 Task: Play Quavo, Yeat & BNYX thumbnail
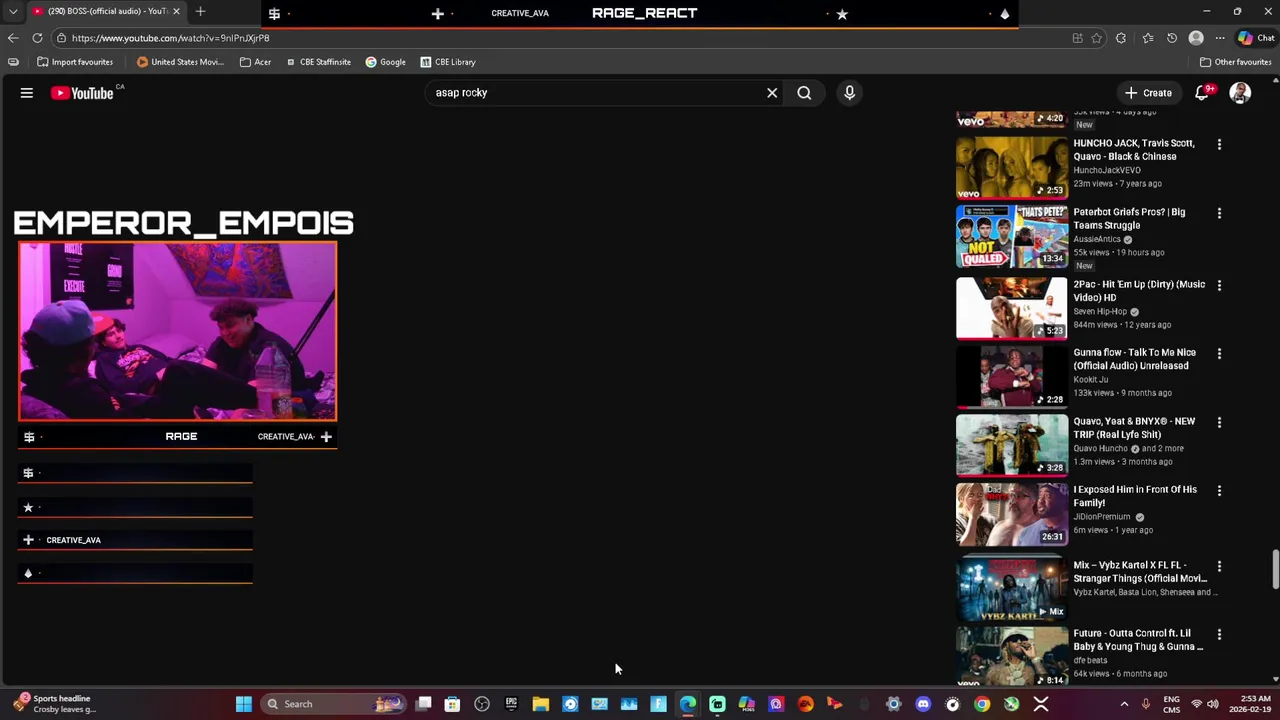pos(1012,445)
